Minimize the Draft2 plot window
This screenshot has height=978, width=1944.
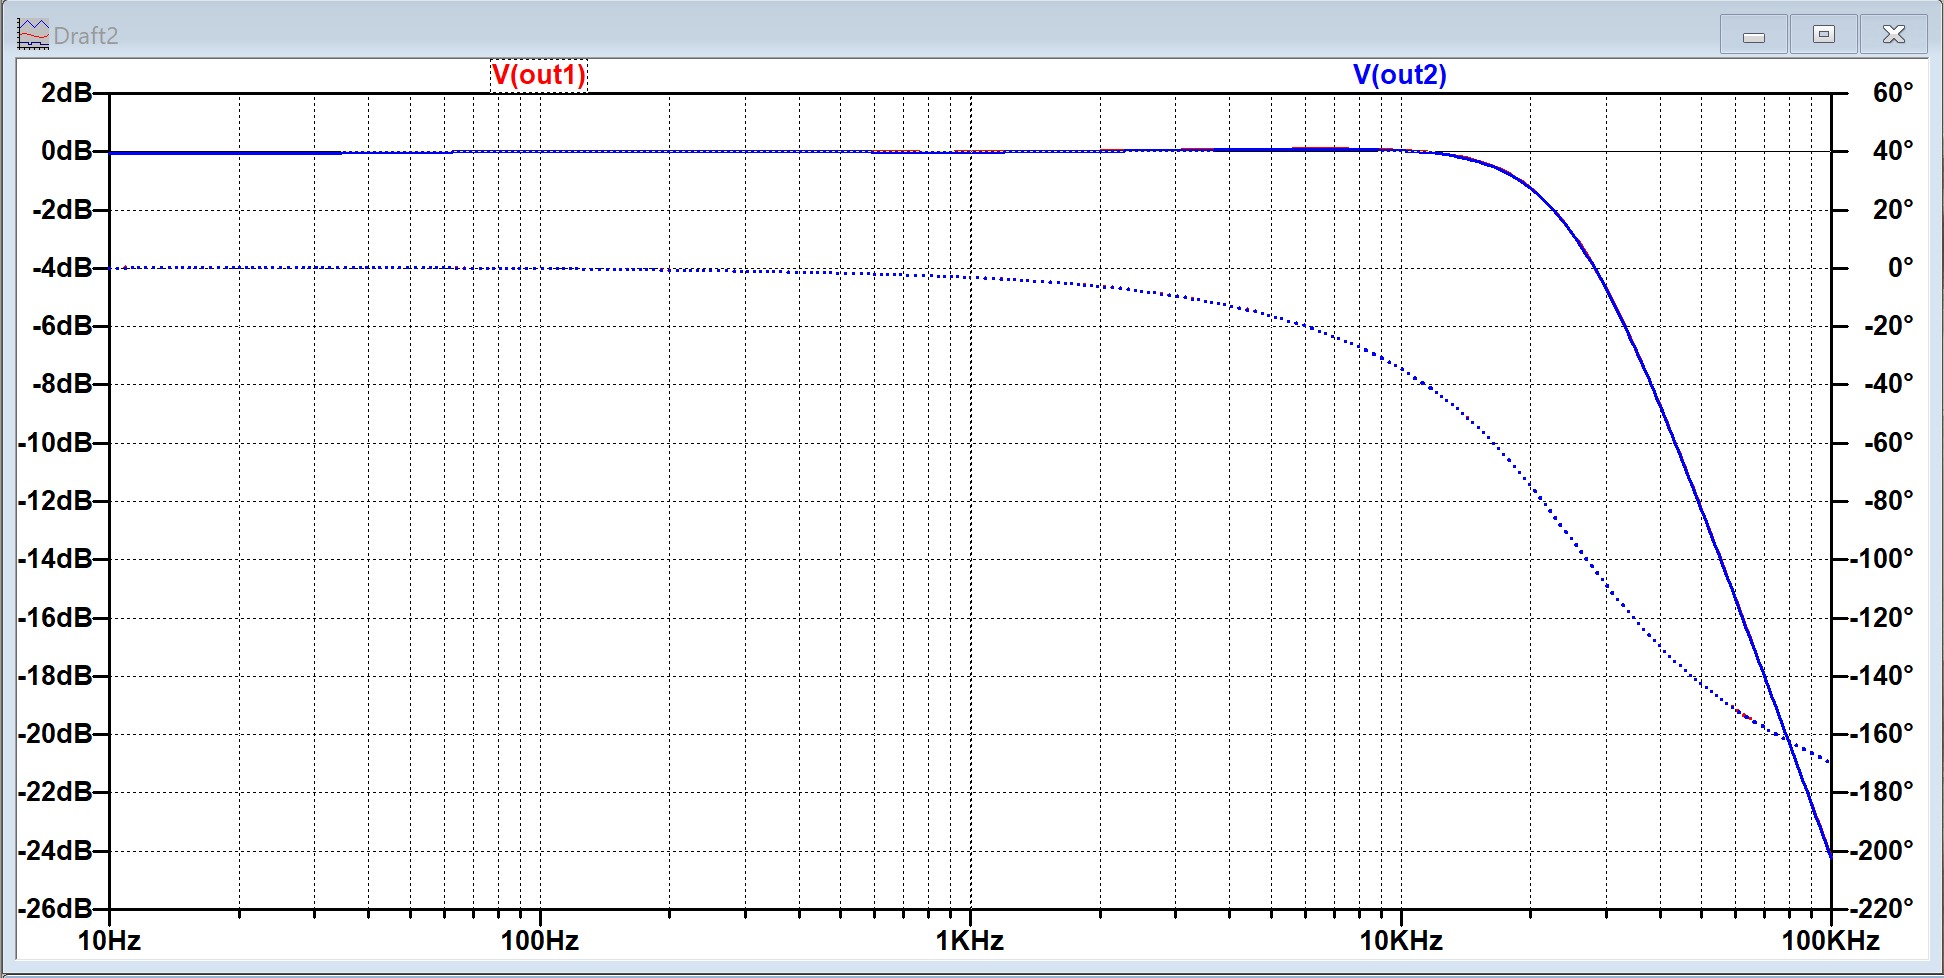pos(1753,35)
